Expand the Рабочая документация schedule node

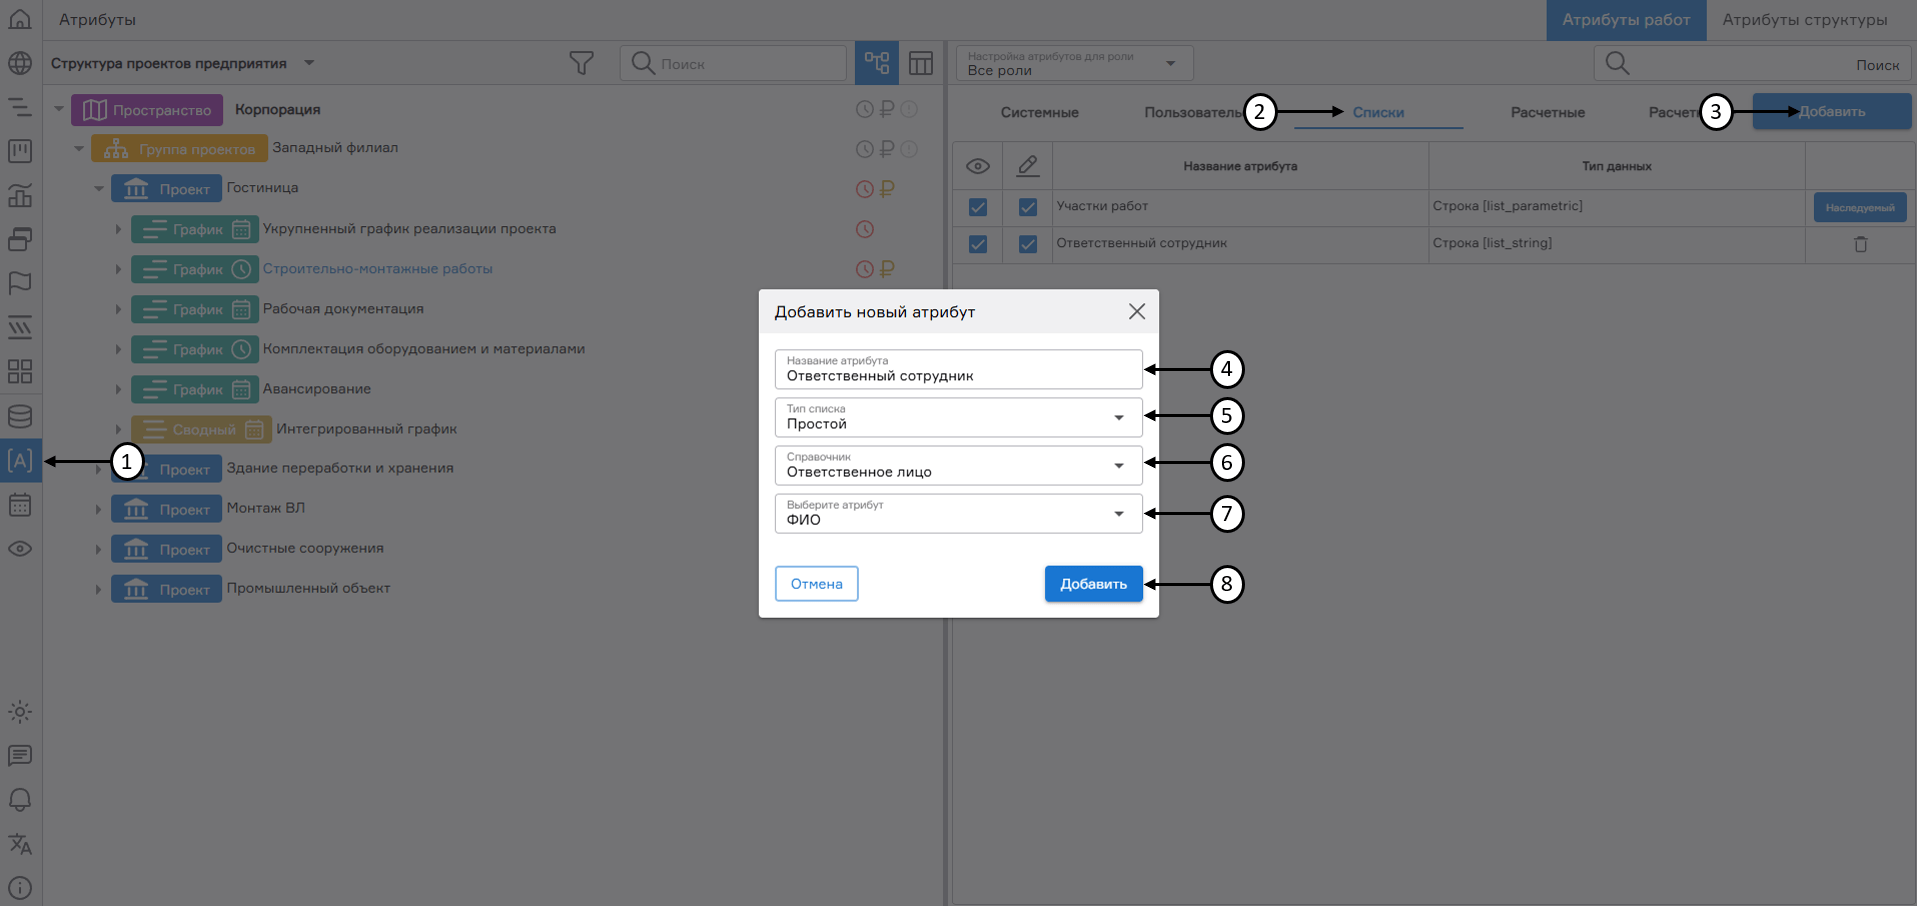coord(118,309)
